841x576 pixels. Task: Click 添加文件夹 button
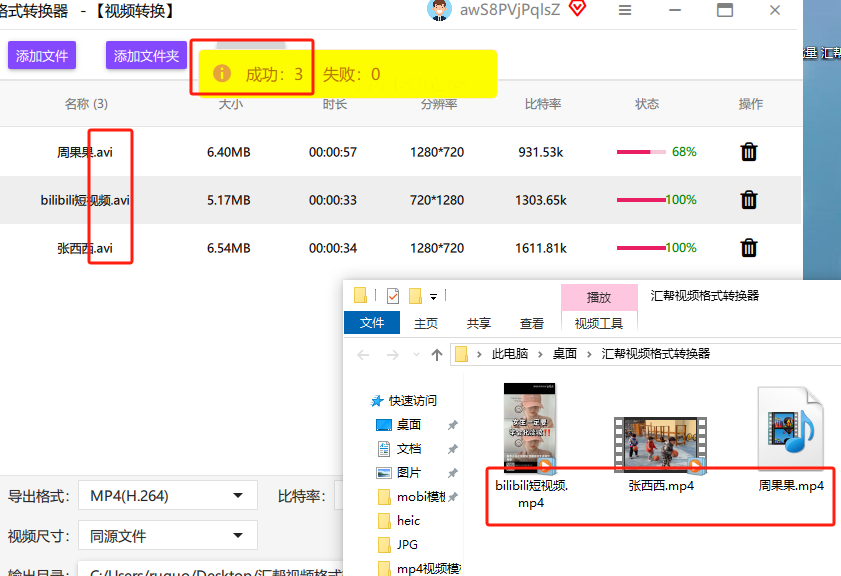click(146, 55)
